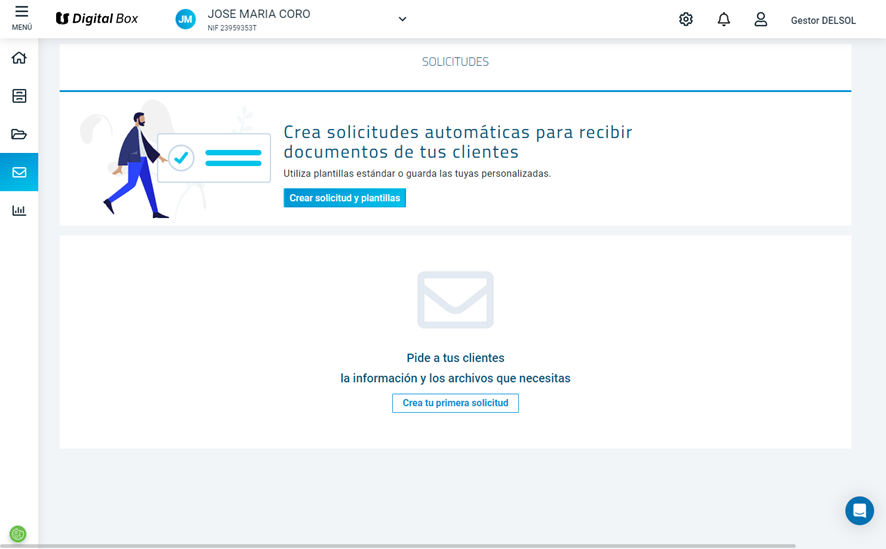
Task: Click the large envelope placeholder image
Action: [455, 300]
